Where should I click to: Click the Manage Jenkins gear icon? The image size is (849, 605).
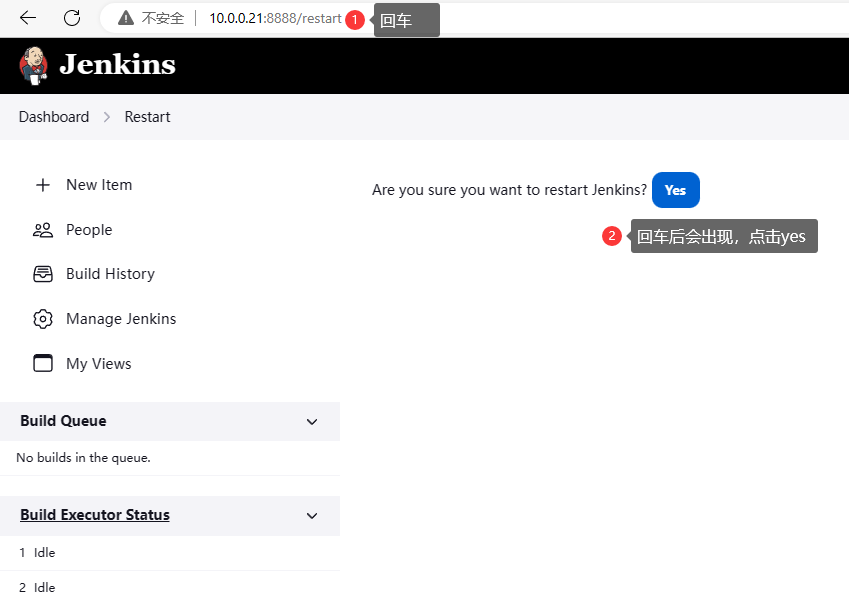(x=43, y=319)
